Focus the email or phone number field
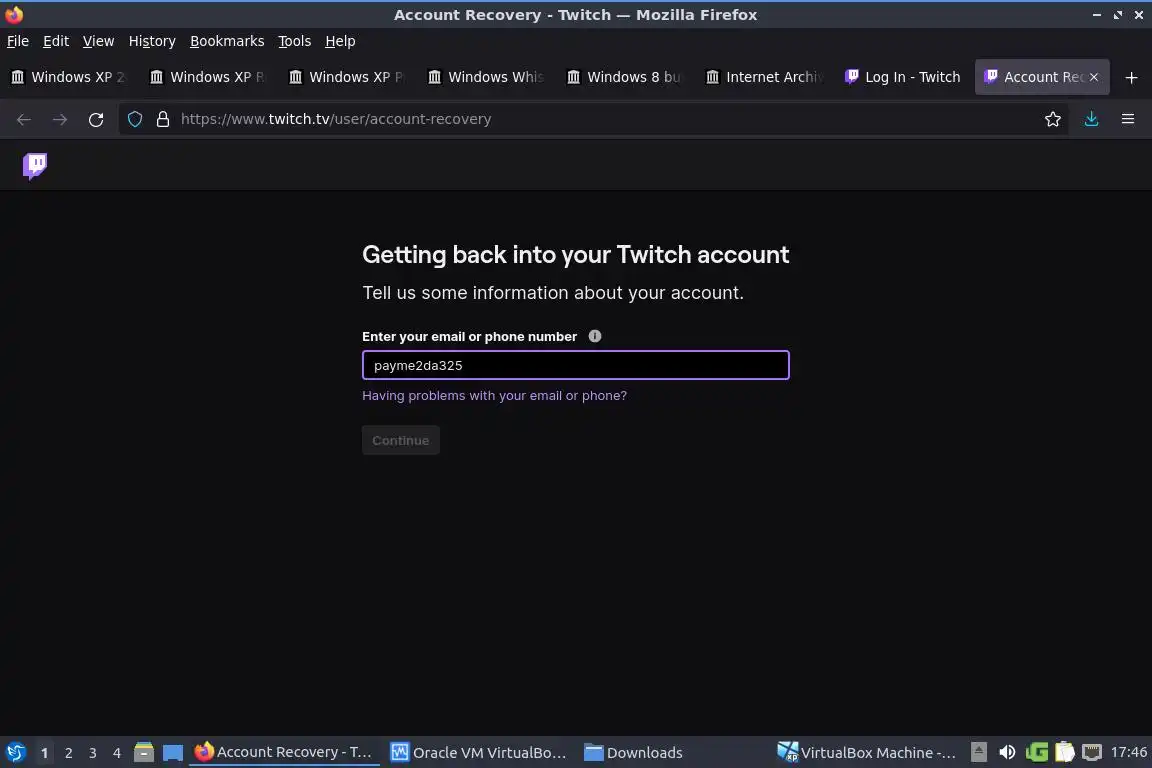This screenshot has height=768, width=1152. 575,365
